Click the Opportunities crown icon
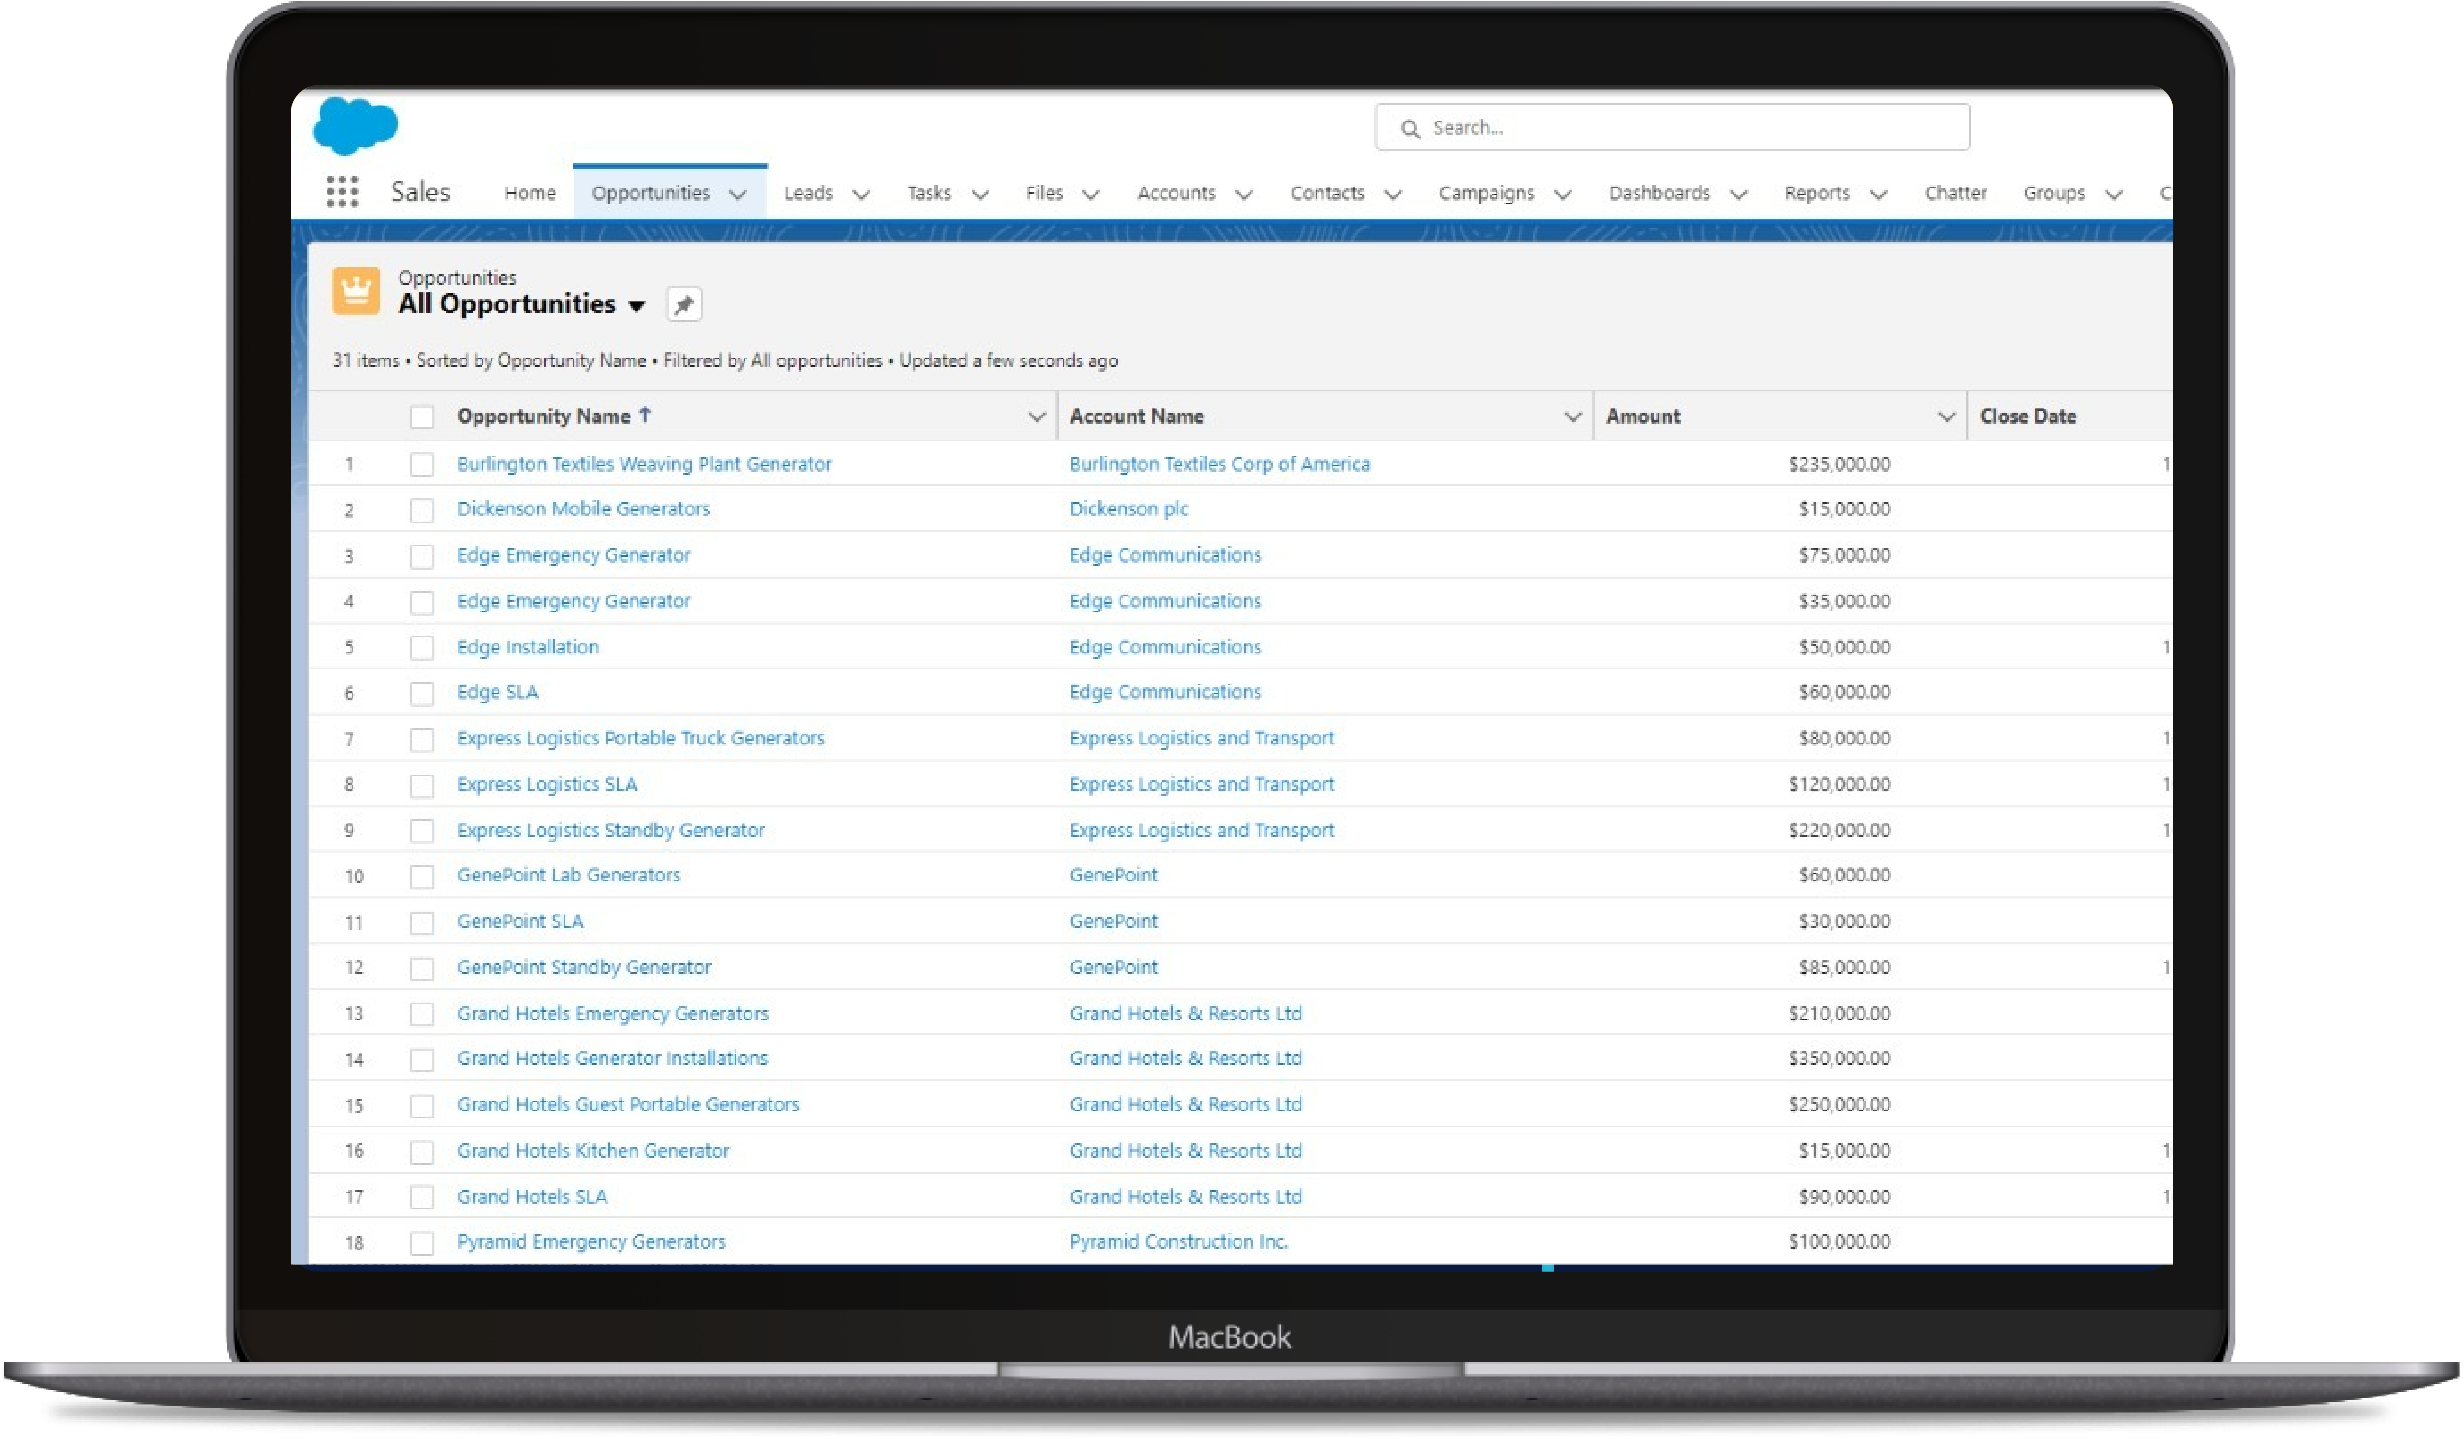Viewport: 2464px width, 1439px height. click(355, 291)
